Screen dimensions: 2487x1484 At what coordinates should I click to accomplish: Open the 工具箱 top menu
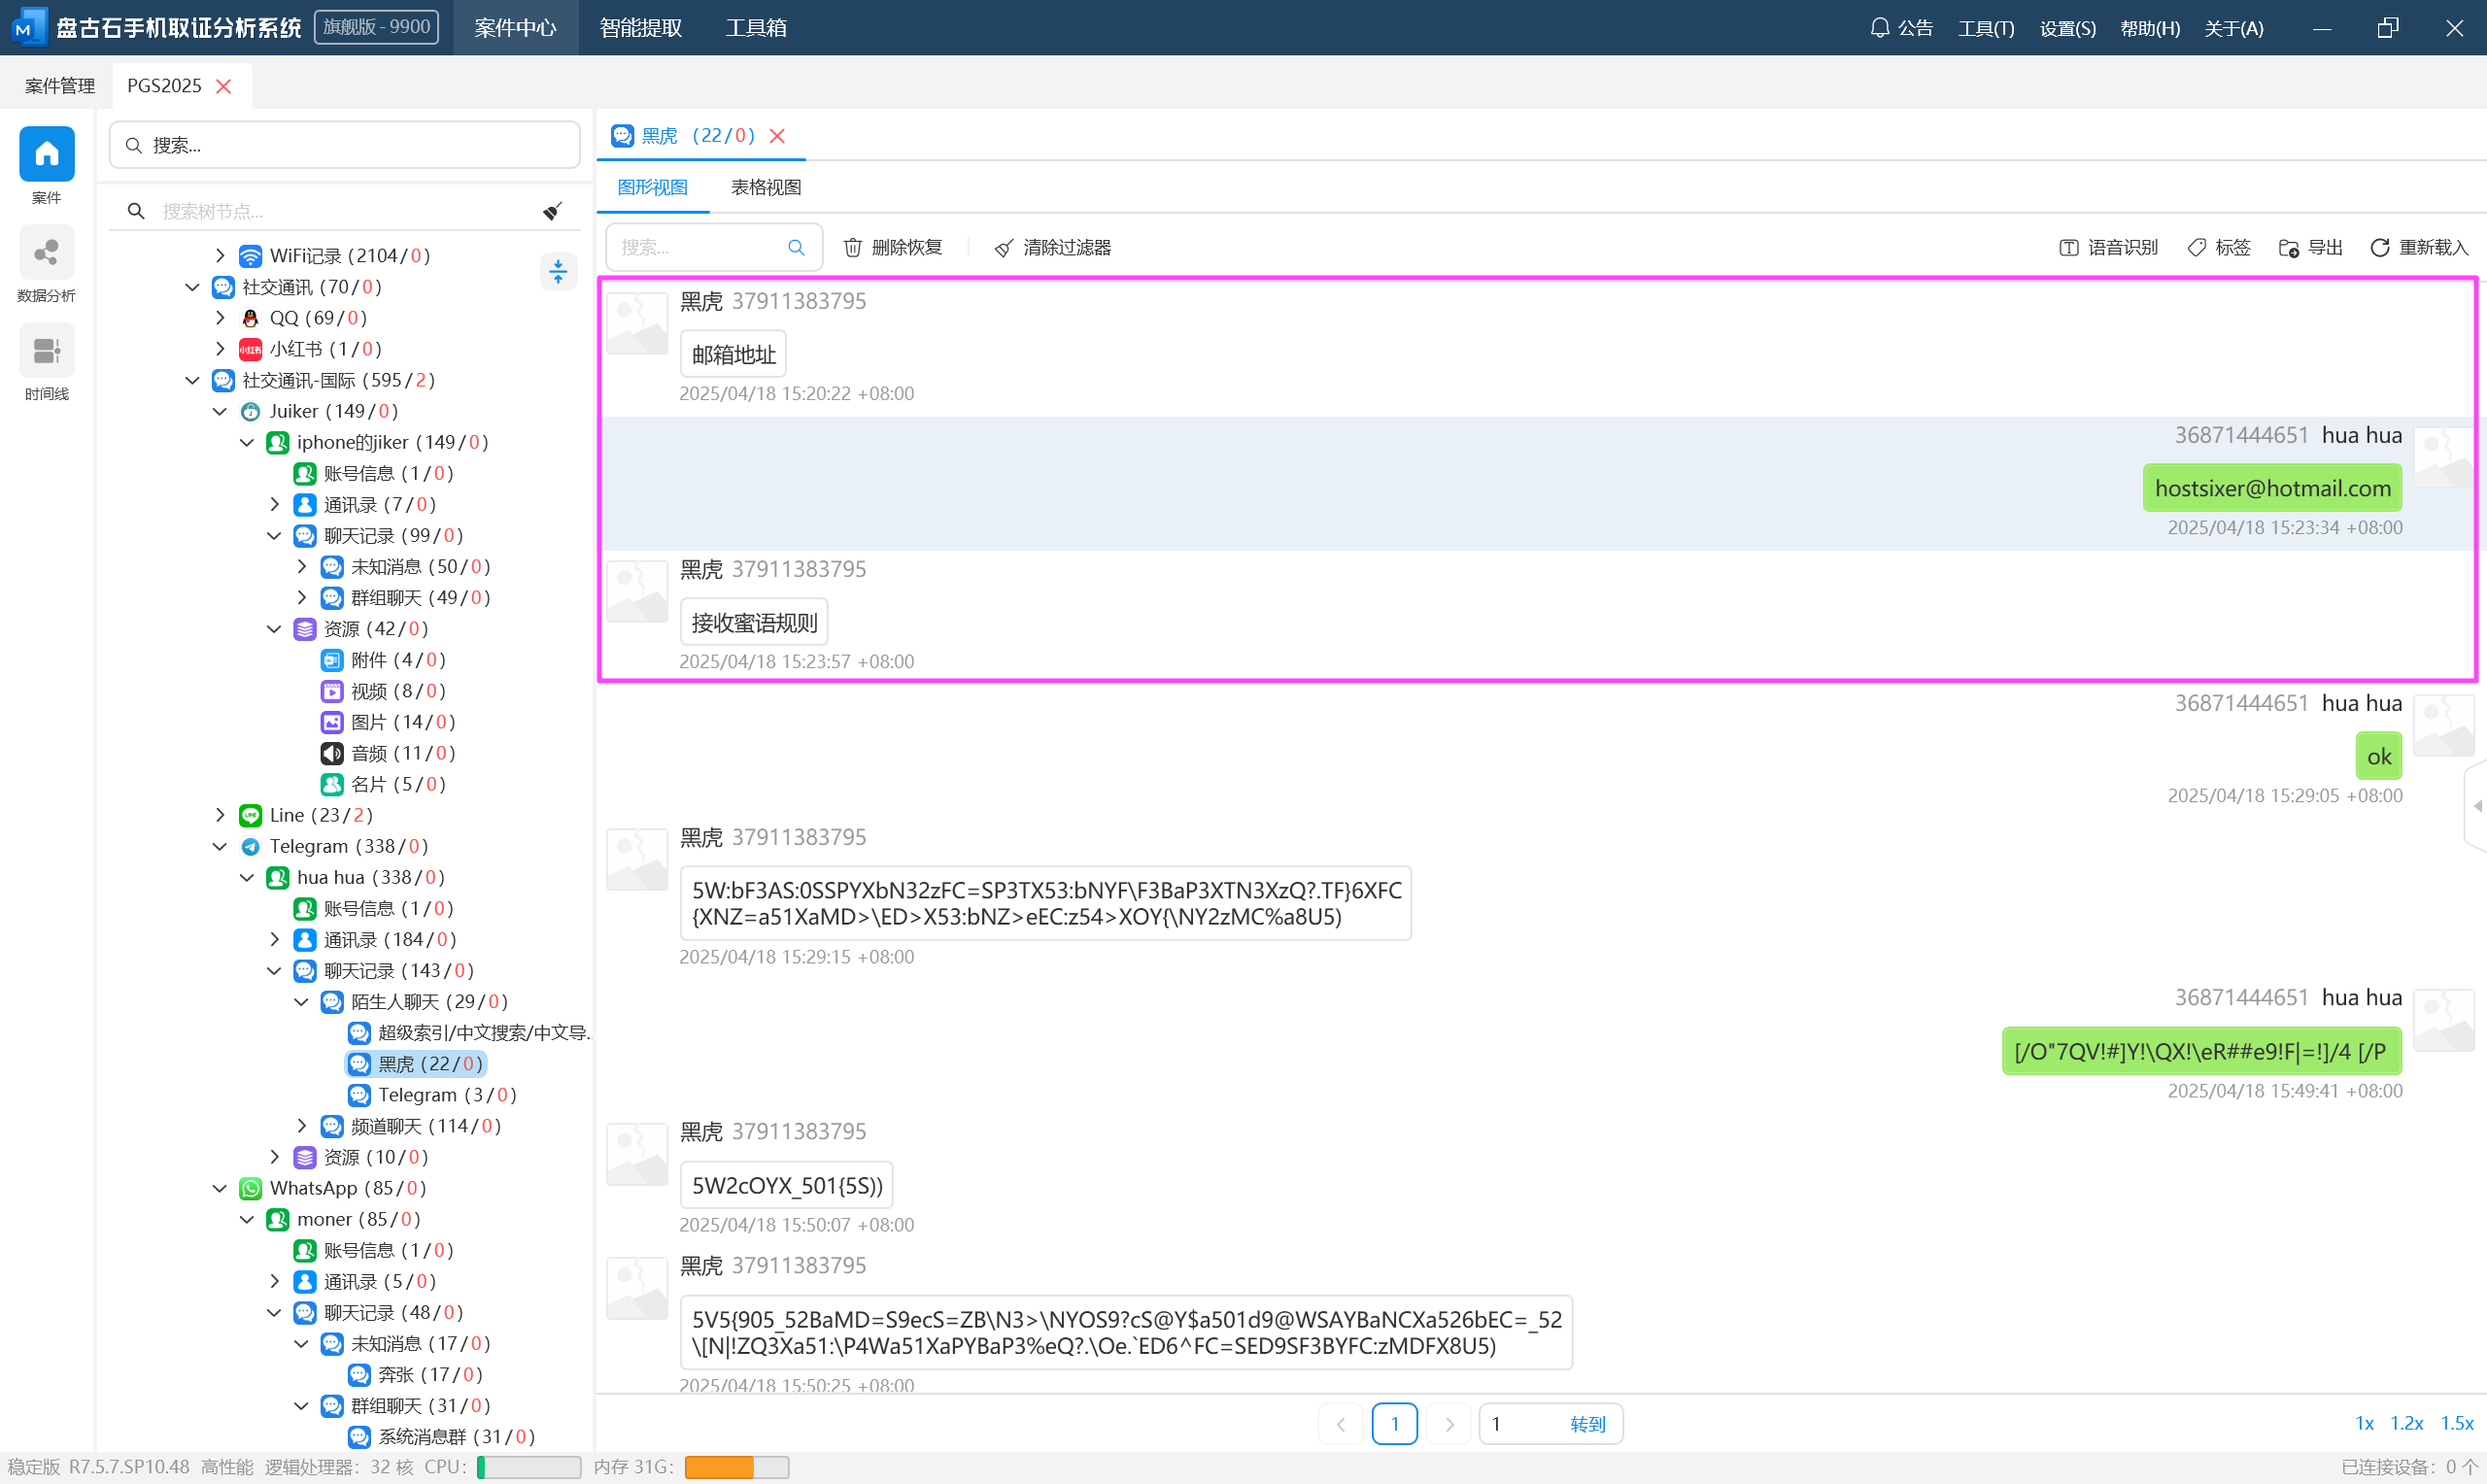(756, 27)
